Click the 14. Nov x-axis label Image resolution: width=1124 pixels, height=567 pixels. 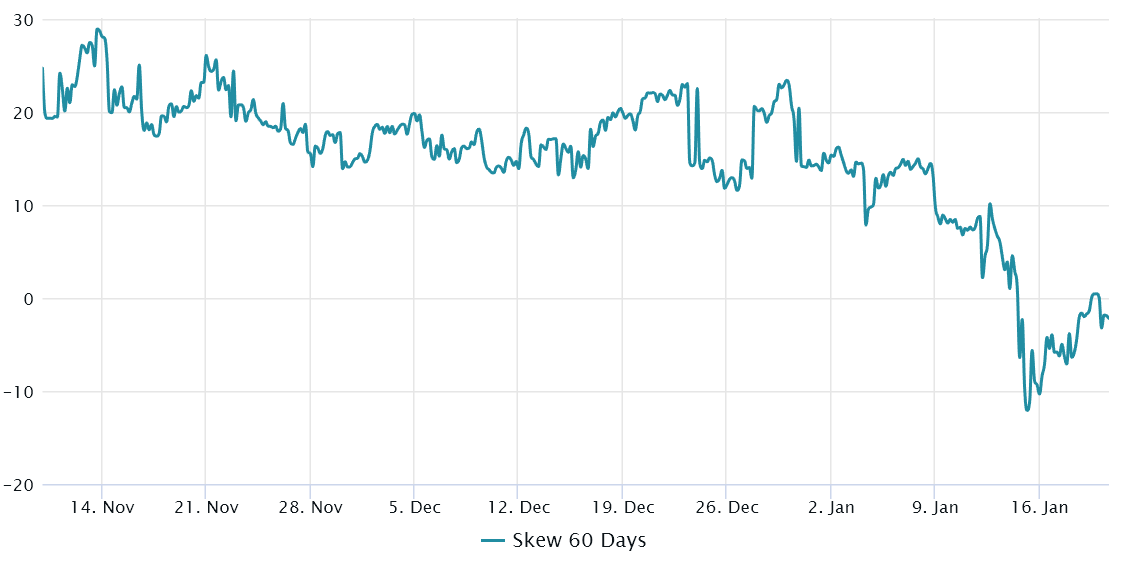[102, 508]
